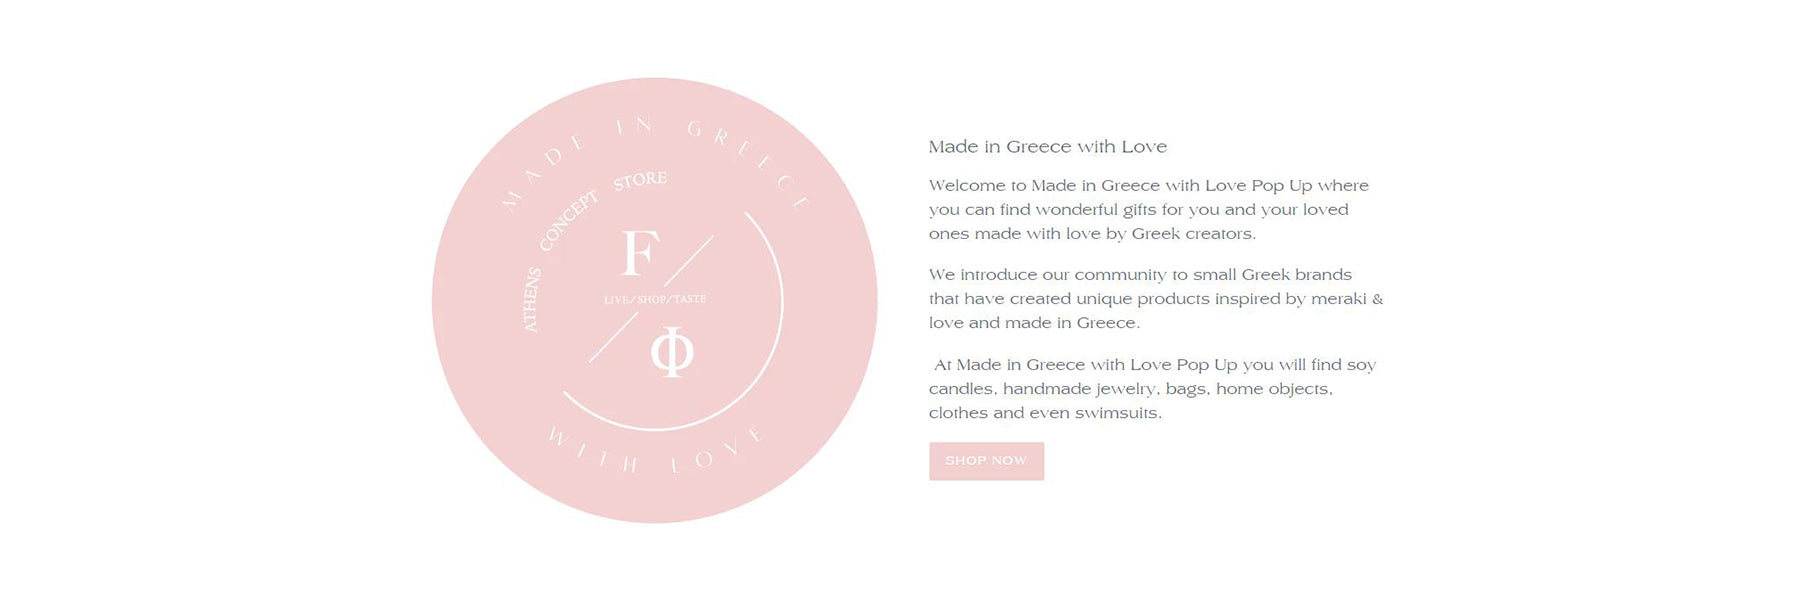Click the white letter F in logo

pos(640,254)
